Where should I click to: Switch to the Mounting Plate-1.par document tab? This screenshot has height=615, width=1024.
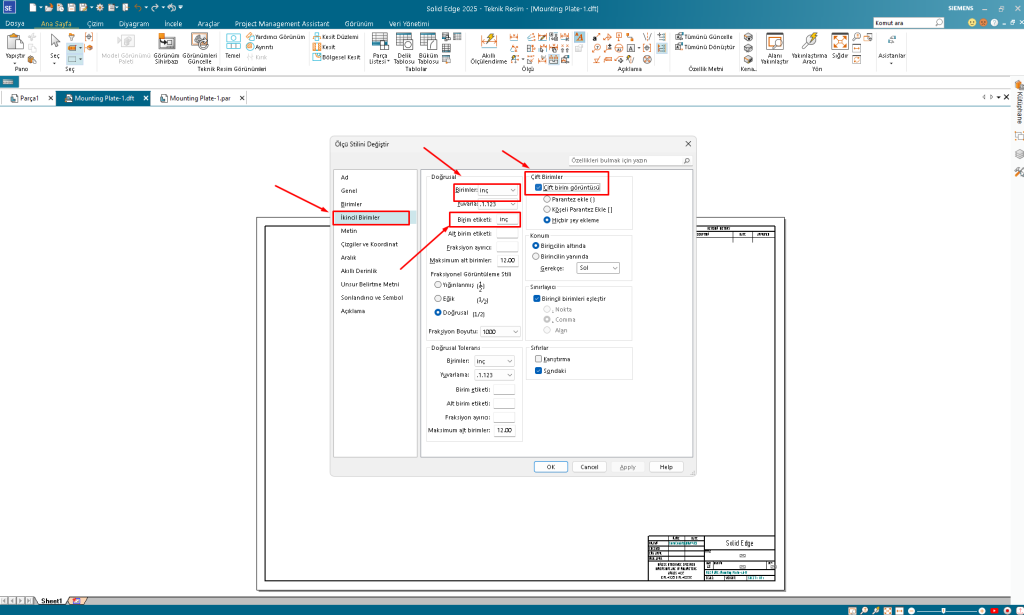click(199, 99)
